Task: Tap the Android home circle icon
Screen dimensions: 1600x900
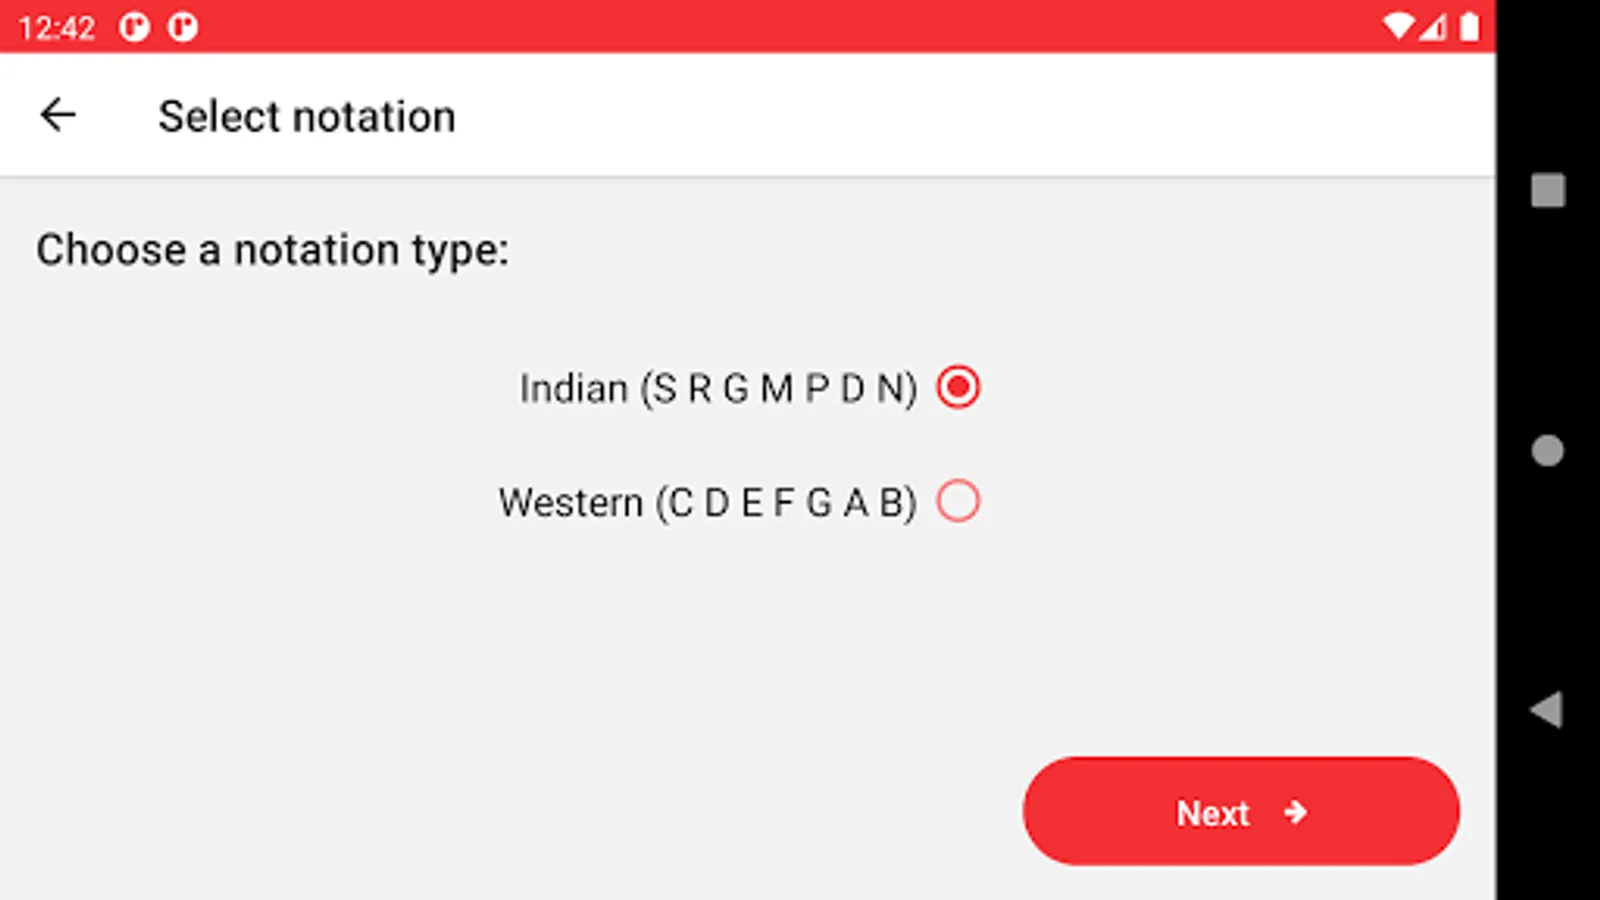Action: click(1547, 450)
